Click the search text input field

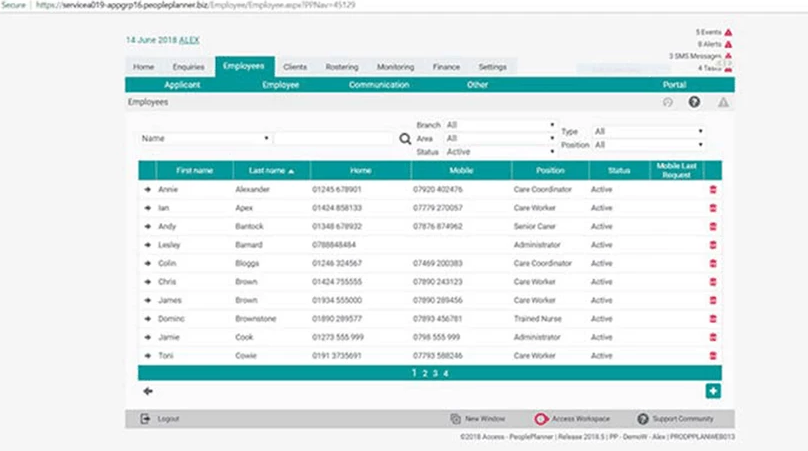[x=333, y=138]
